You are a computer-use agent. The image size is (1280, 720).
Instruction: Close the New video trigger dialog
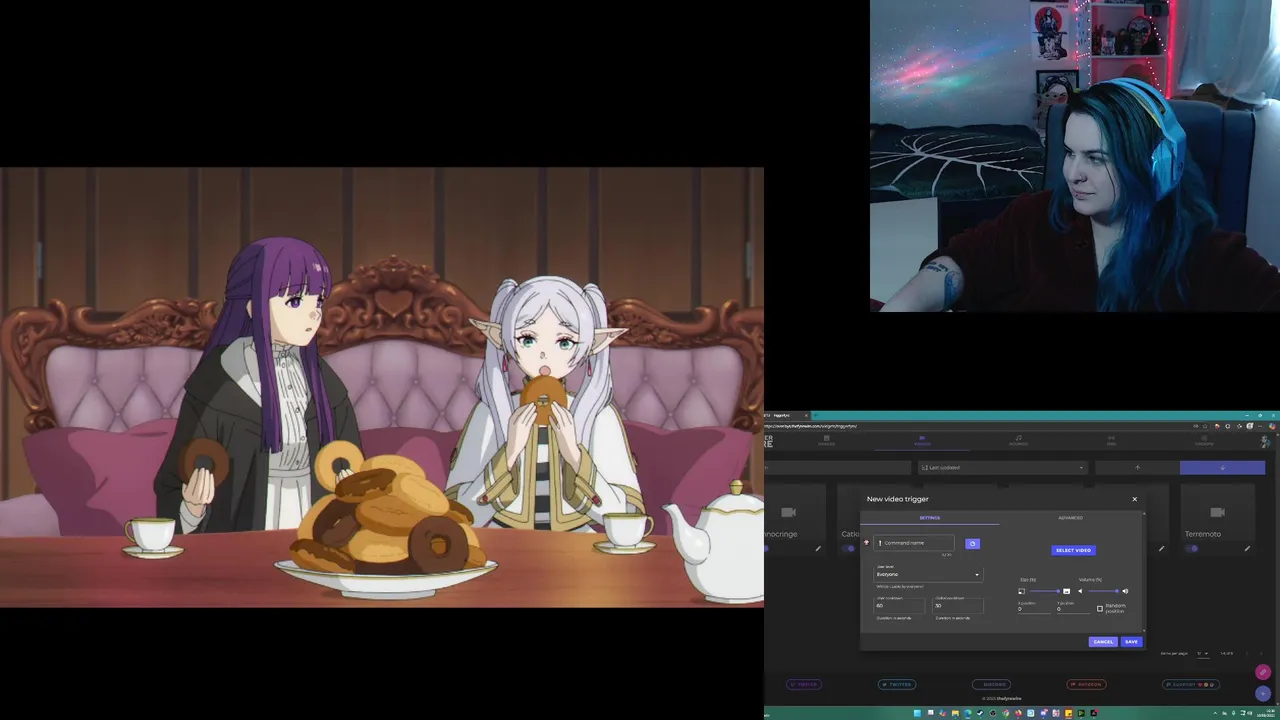(1134, 499)
